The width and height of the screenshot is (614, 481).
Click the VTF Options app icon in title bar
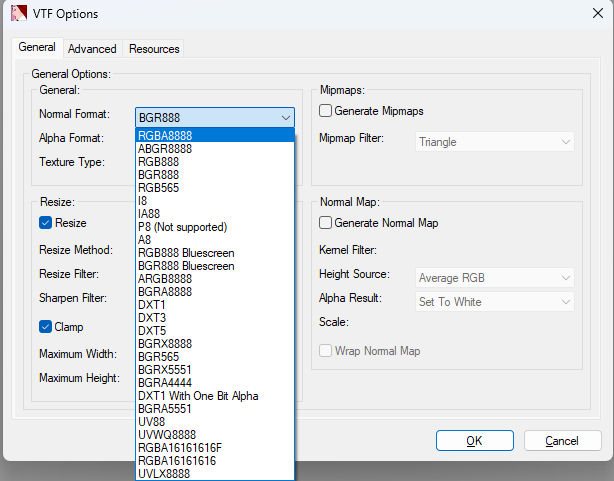click(17, 15)
